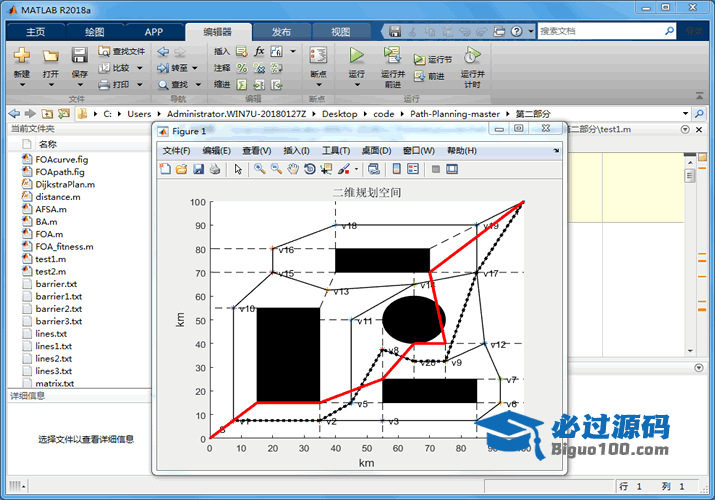Open dropdown arrow under Breakpoints (断点)
The image size is (715, 500).
pyautogui.click(x=318, y=85)
